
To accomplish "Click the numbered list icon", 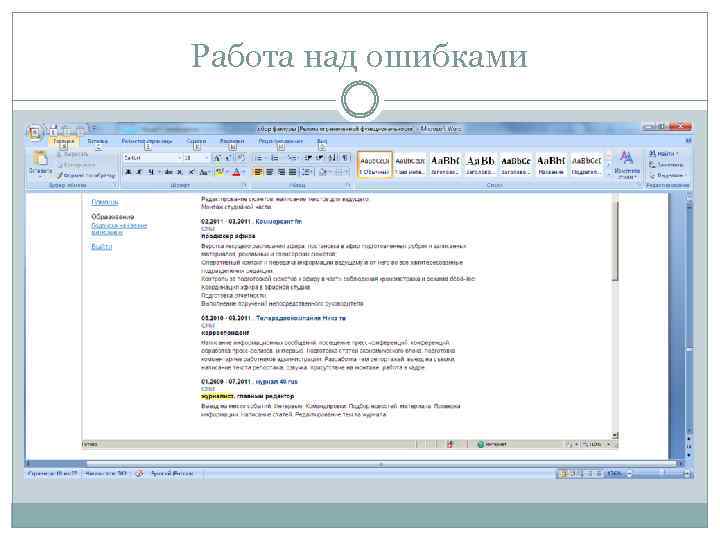I will 275,158.
